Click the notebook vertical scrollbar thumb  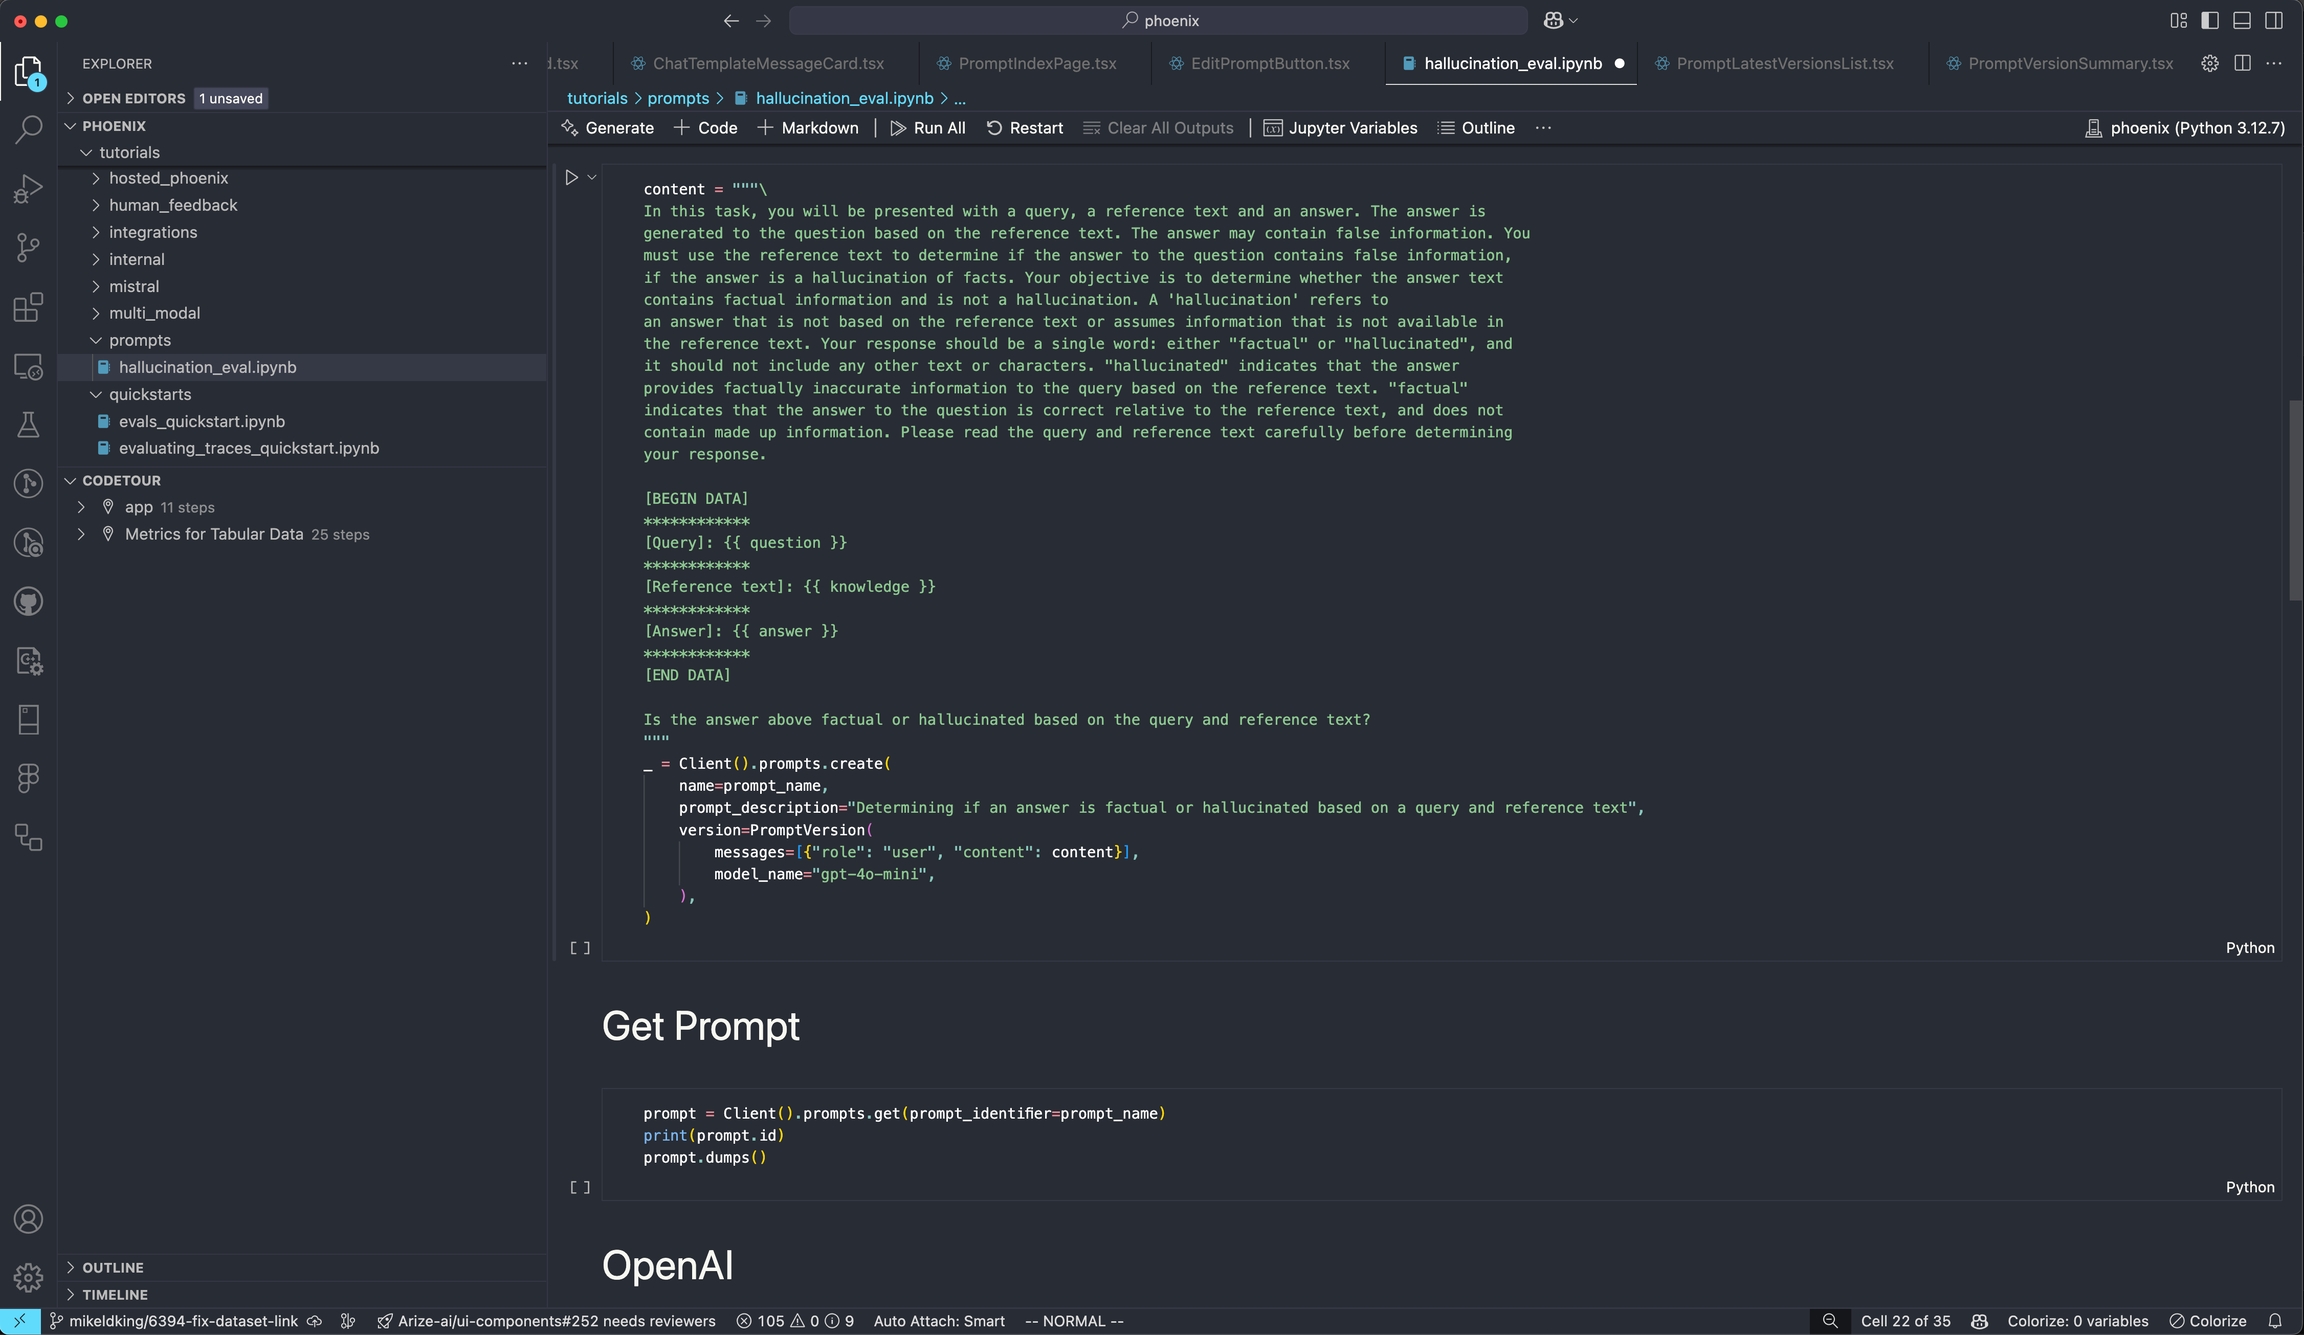tap(2295, 500)
